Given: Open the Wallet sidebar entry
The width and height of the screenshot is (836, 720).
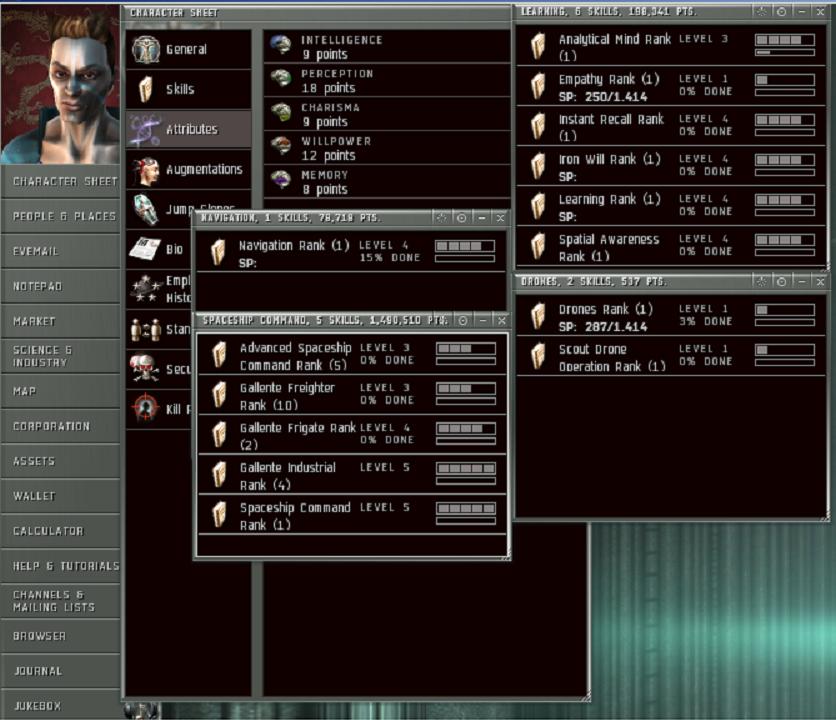Looking at the screenshot, I should coord(60,496).
